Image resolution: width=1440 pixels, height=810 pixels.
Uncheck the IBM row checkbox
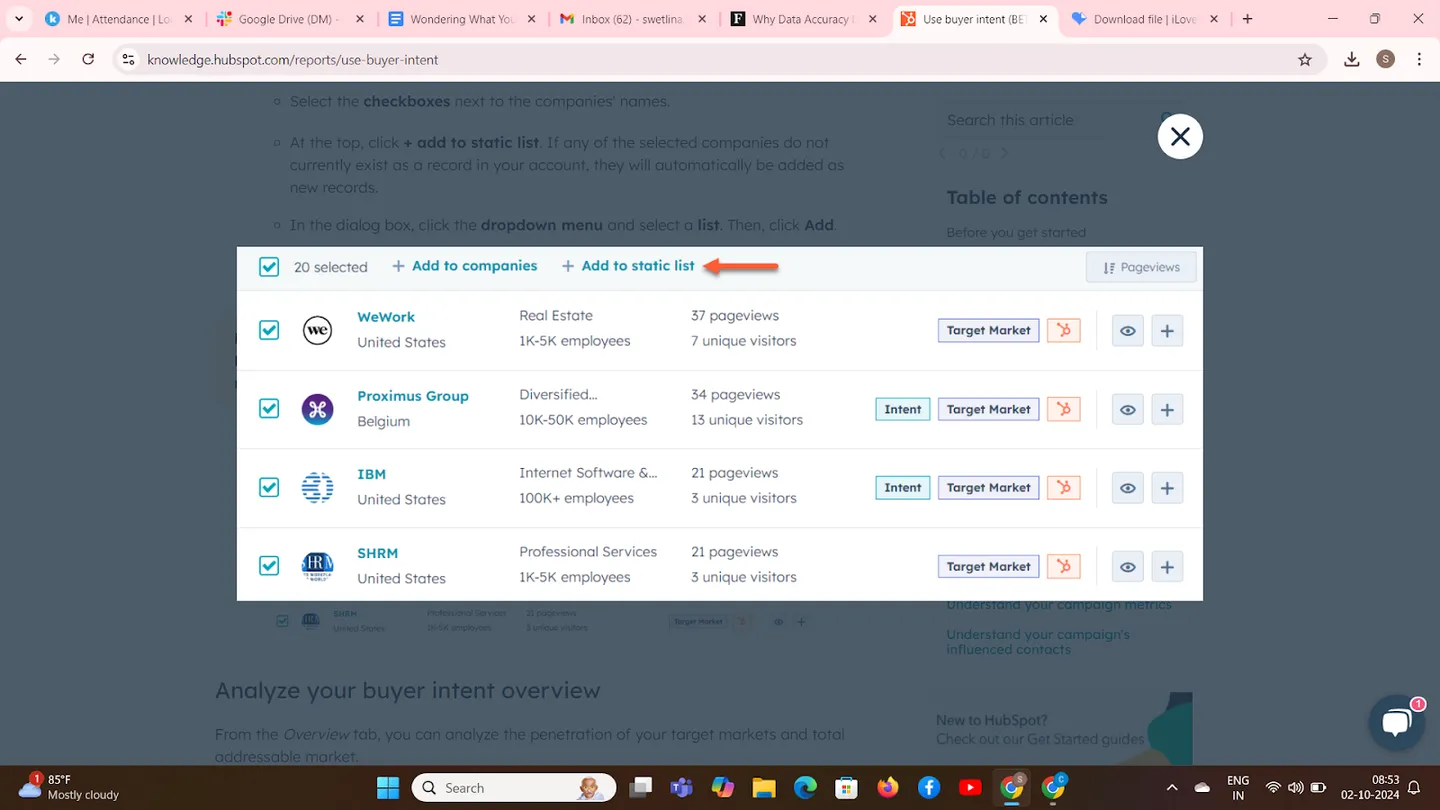tap(269, 487)
